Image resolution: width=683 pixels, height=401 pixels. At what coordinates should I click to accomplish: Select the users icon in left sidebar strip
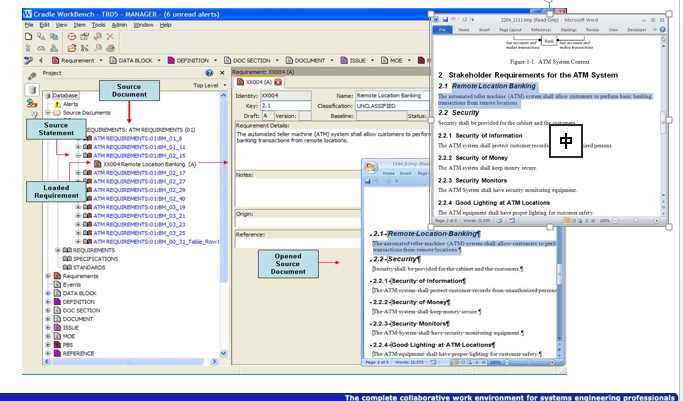(32, 103)
